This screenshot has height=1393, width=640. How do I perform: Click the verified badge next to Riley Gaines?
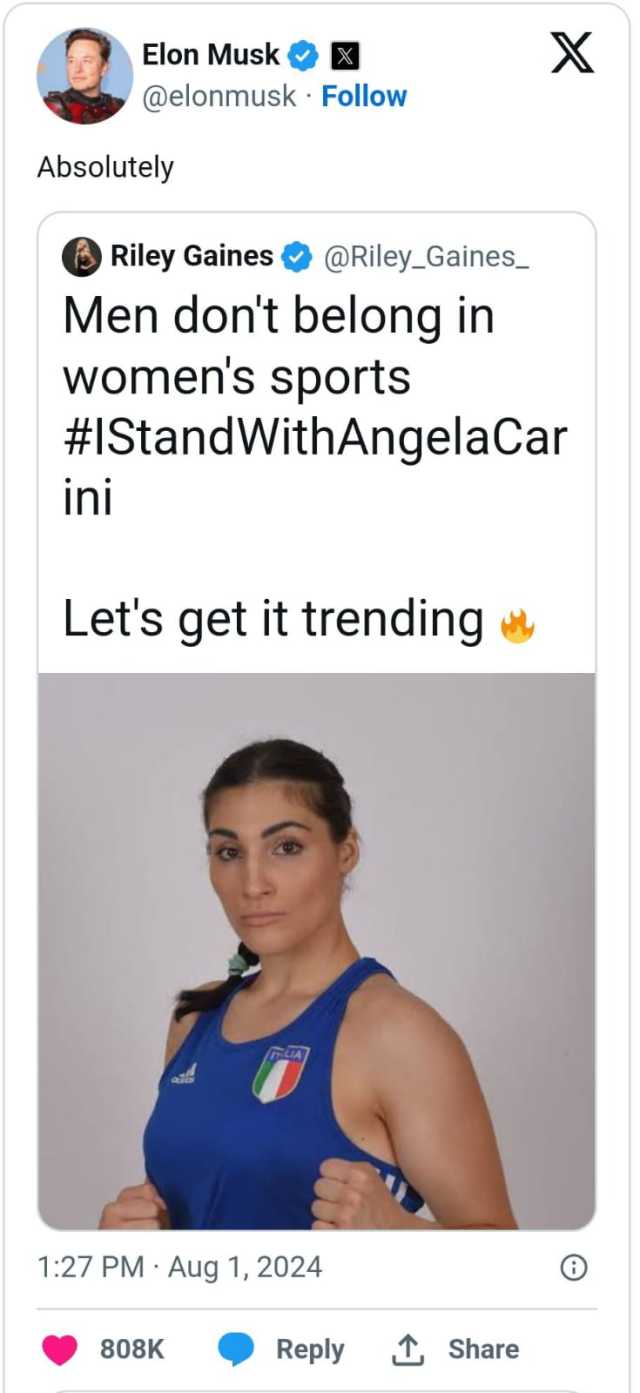click(296, 258)
